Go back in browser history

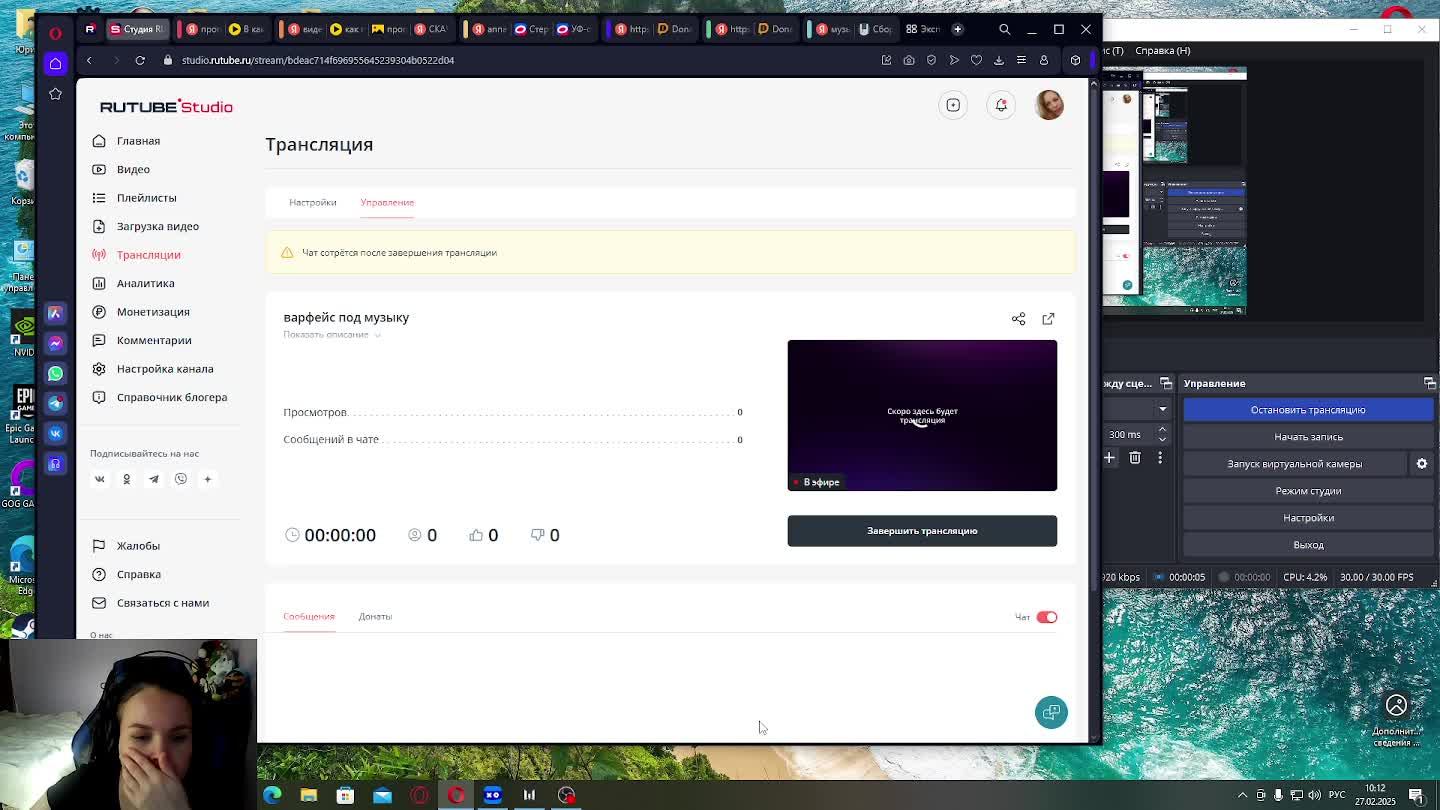(88, 60)
